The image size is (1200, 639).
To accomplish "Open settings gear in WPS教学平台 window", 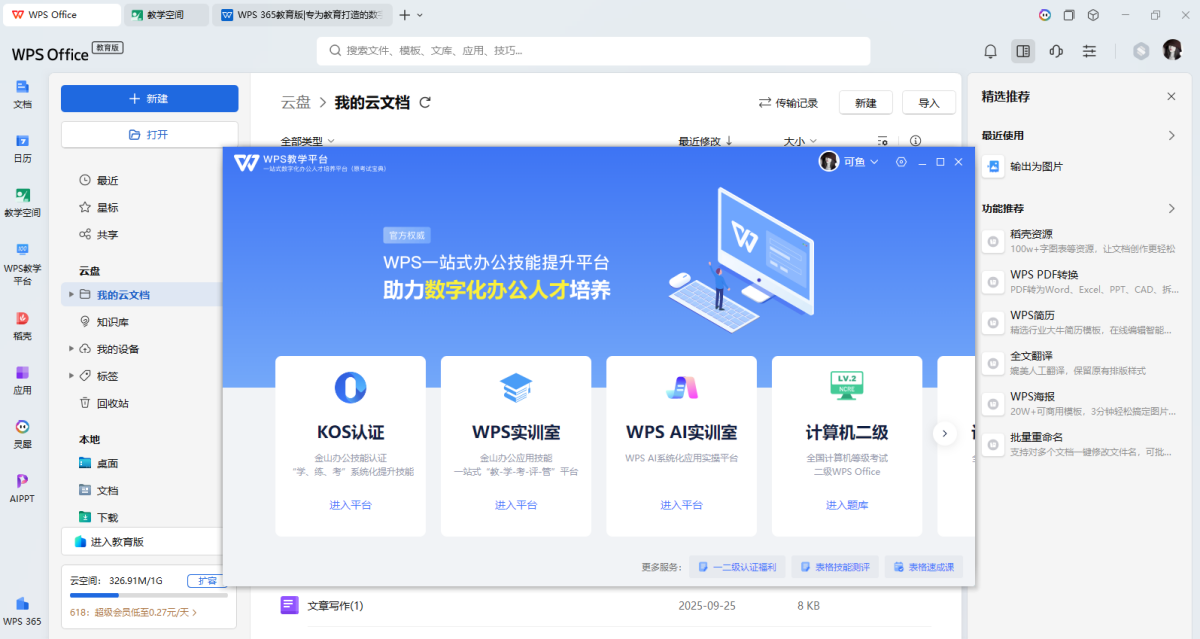I will click(901, 162).
